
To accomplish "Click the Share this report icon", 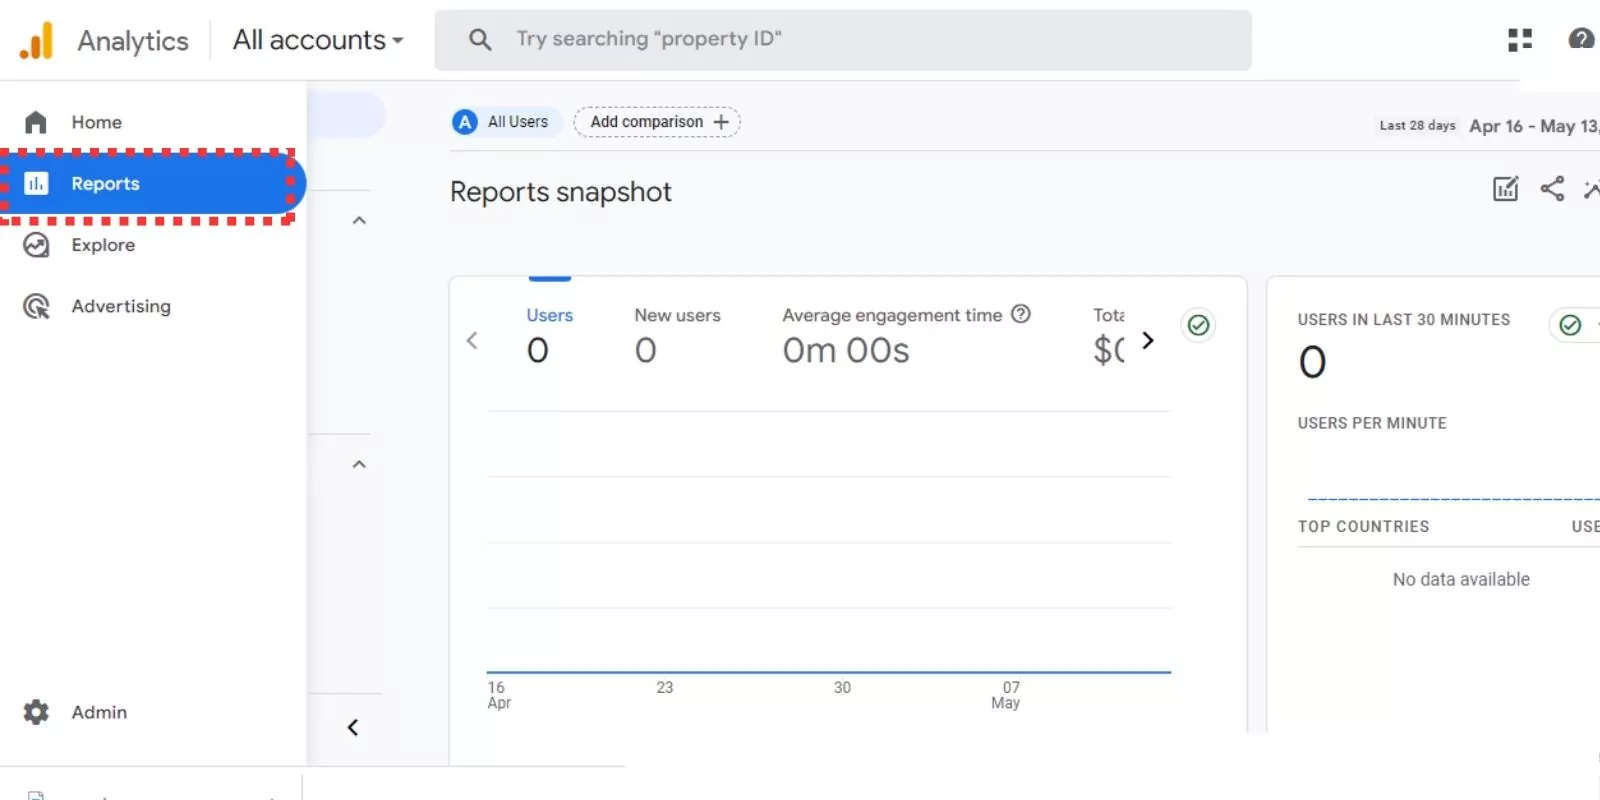I will (1551, 188).
